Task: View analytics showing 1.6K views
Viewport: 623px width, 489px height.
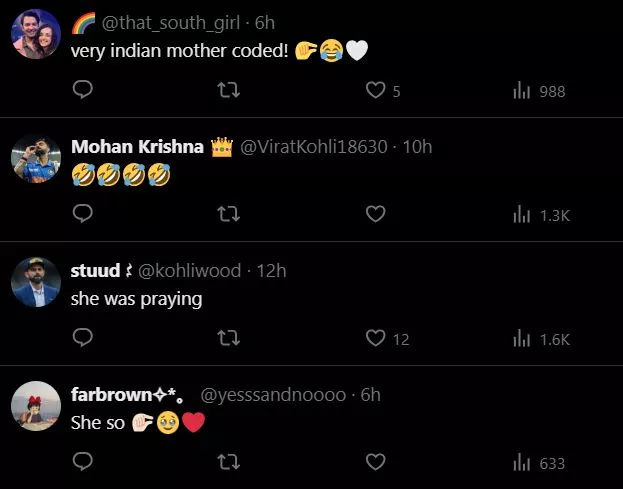Action: pyautogui.click(x=542, y=339)
